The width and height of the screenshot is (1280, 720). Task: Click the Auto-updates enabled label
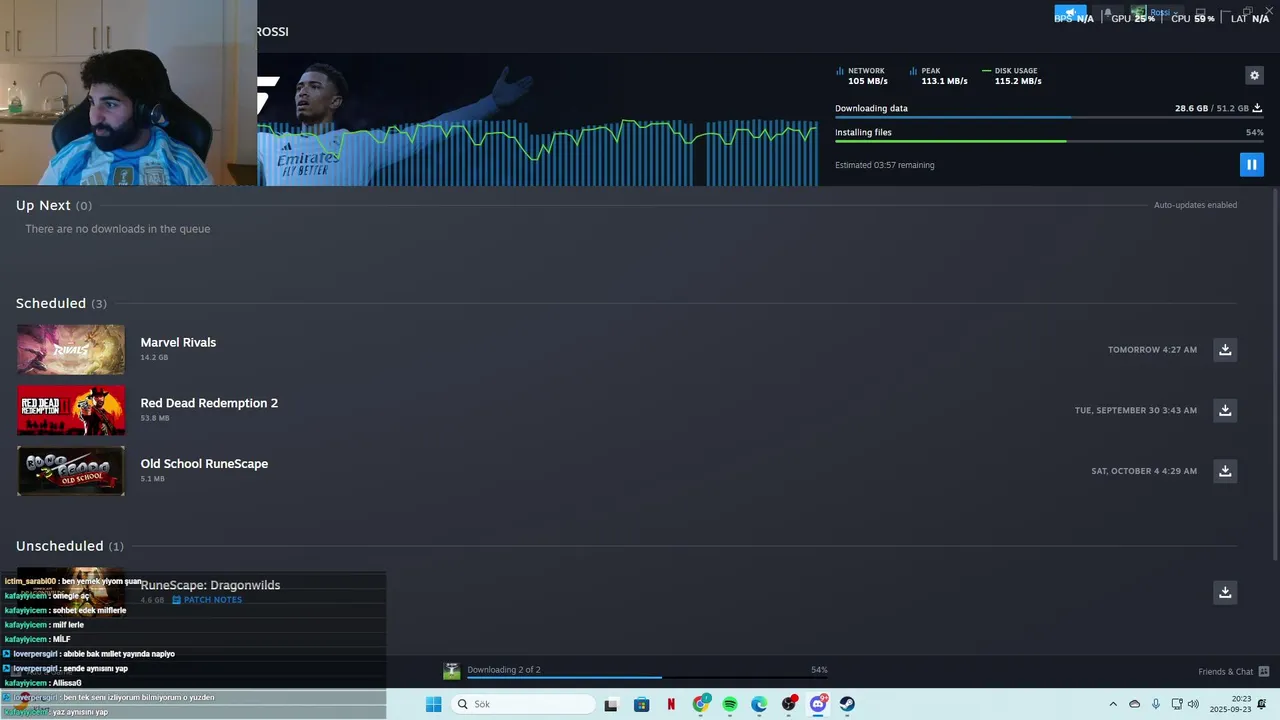click(x=1195, y=205)
